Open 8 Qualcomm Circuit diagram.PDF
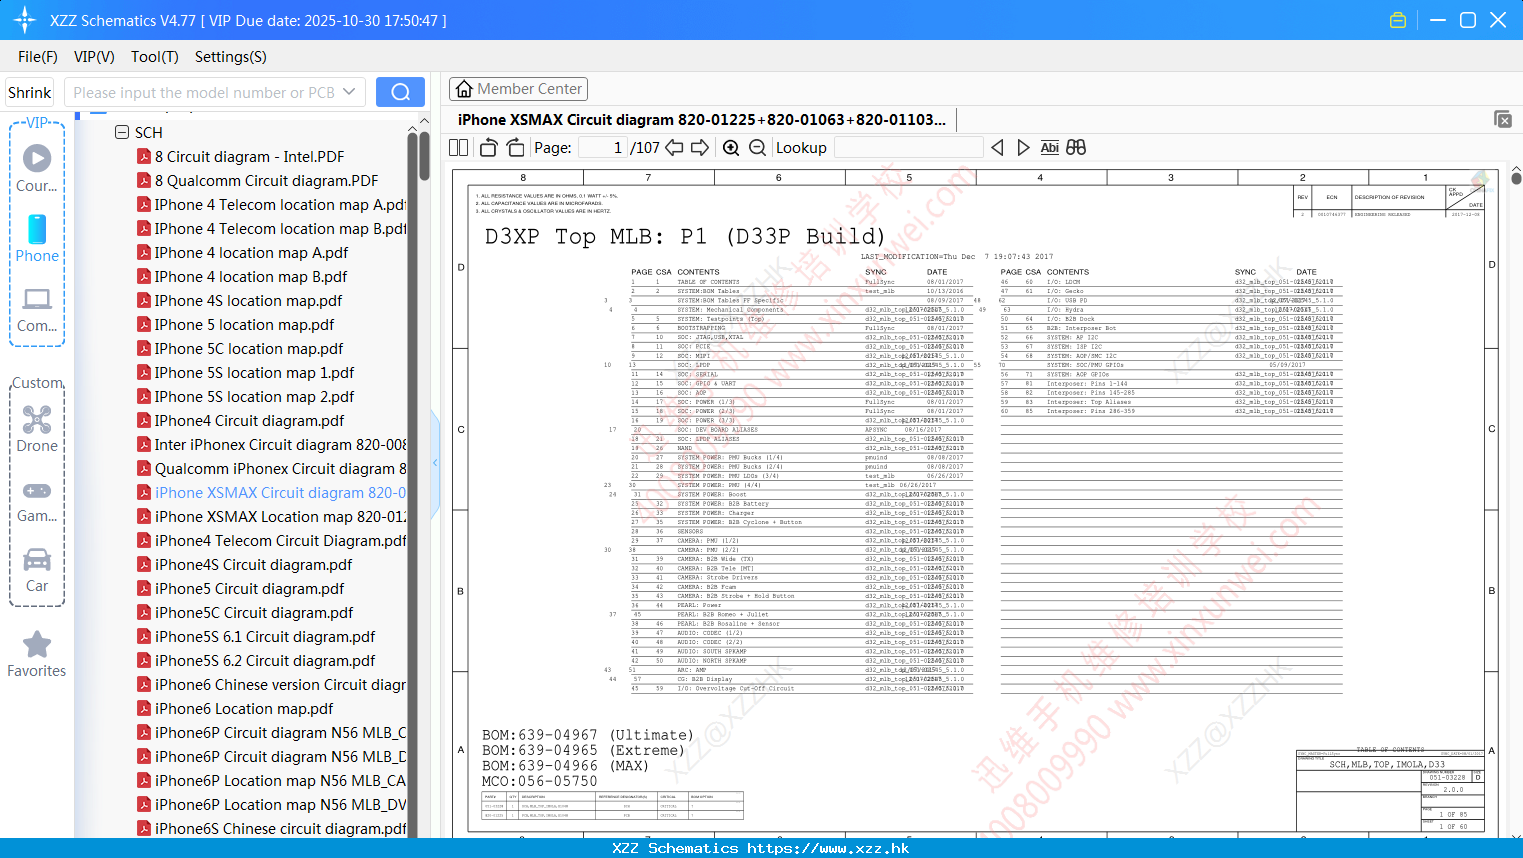The height and width of the screenshot is (858, 1523). click(x=266, y=181)
